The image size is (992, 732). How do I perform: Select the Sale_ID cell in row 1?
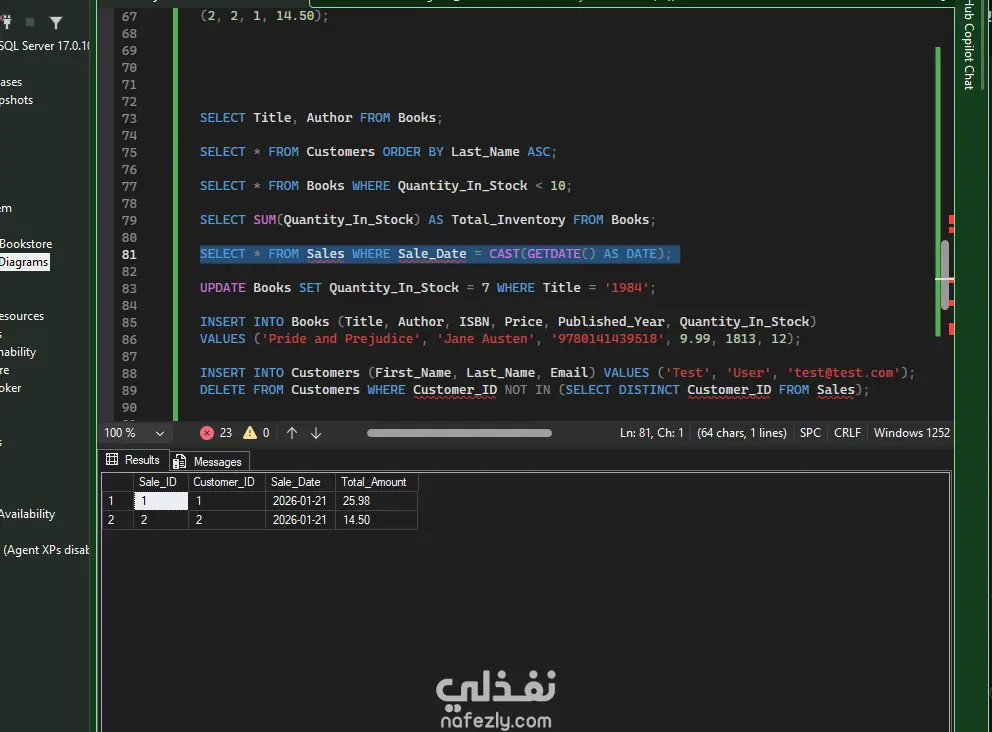click(161, 501)
